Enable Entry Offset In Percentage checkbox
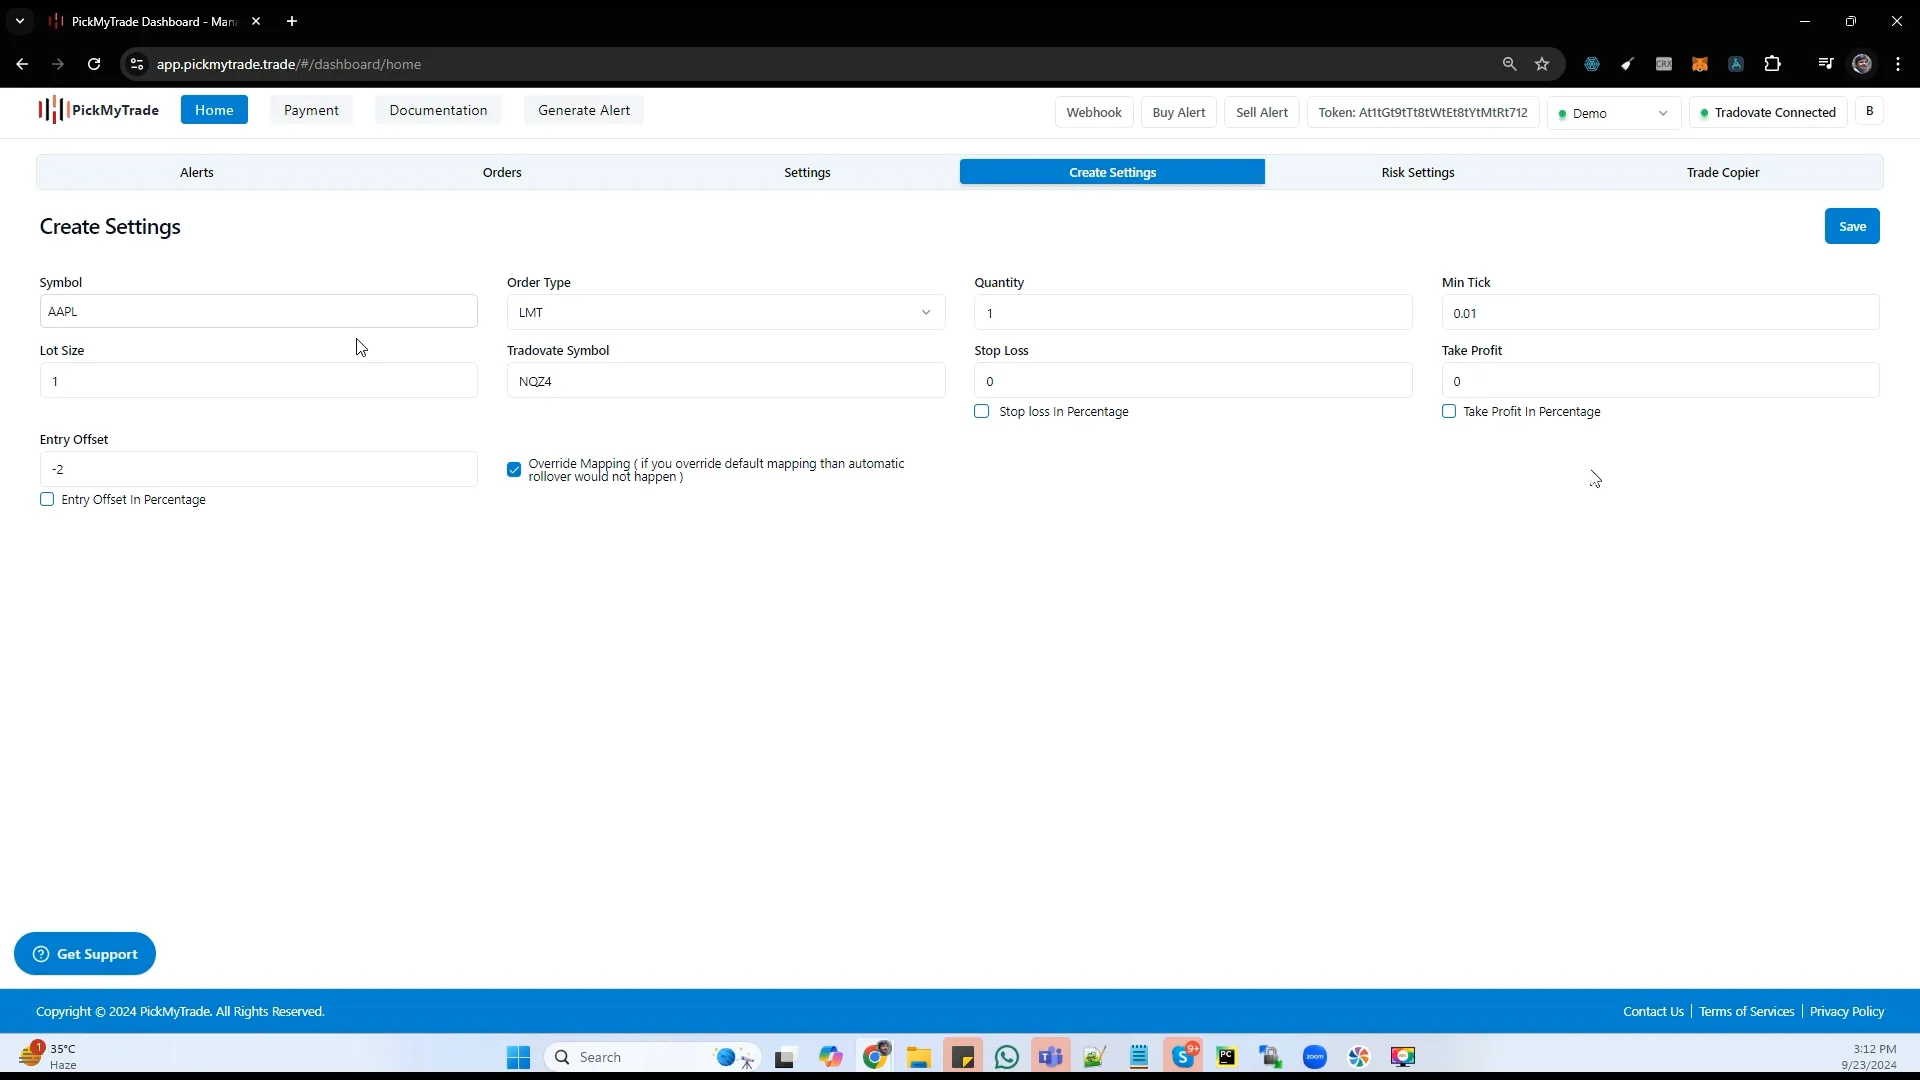Screen dimensions: 1920x1080 [x=47, y=499]
